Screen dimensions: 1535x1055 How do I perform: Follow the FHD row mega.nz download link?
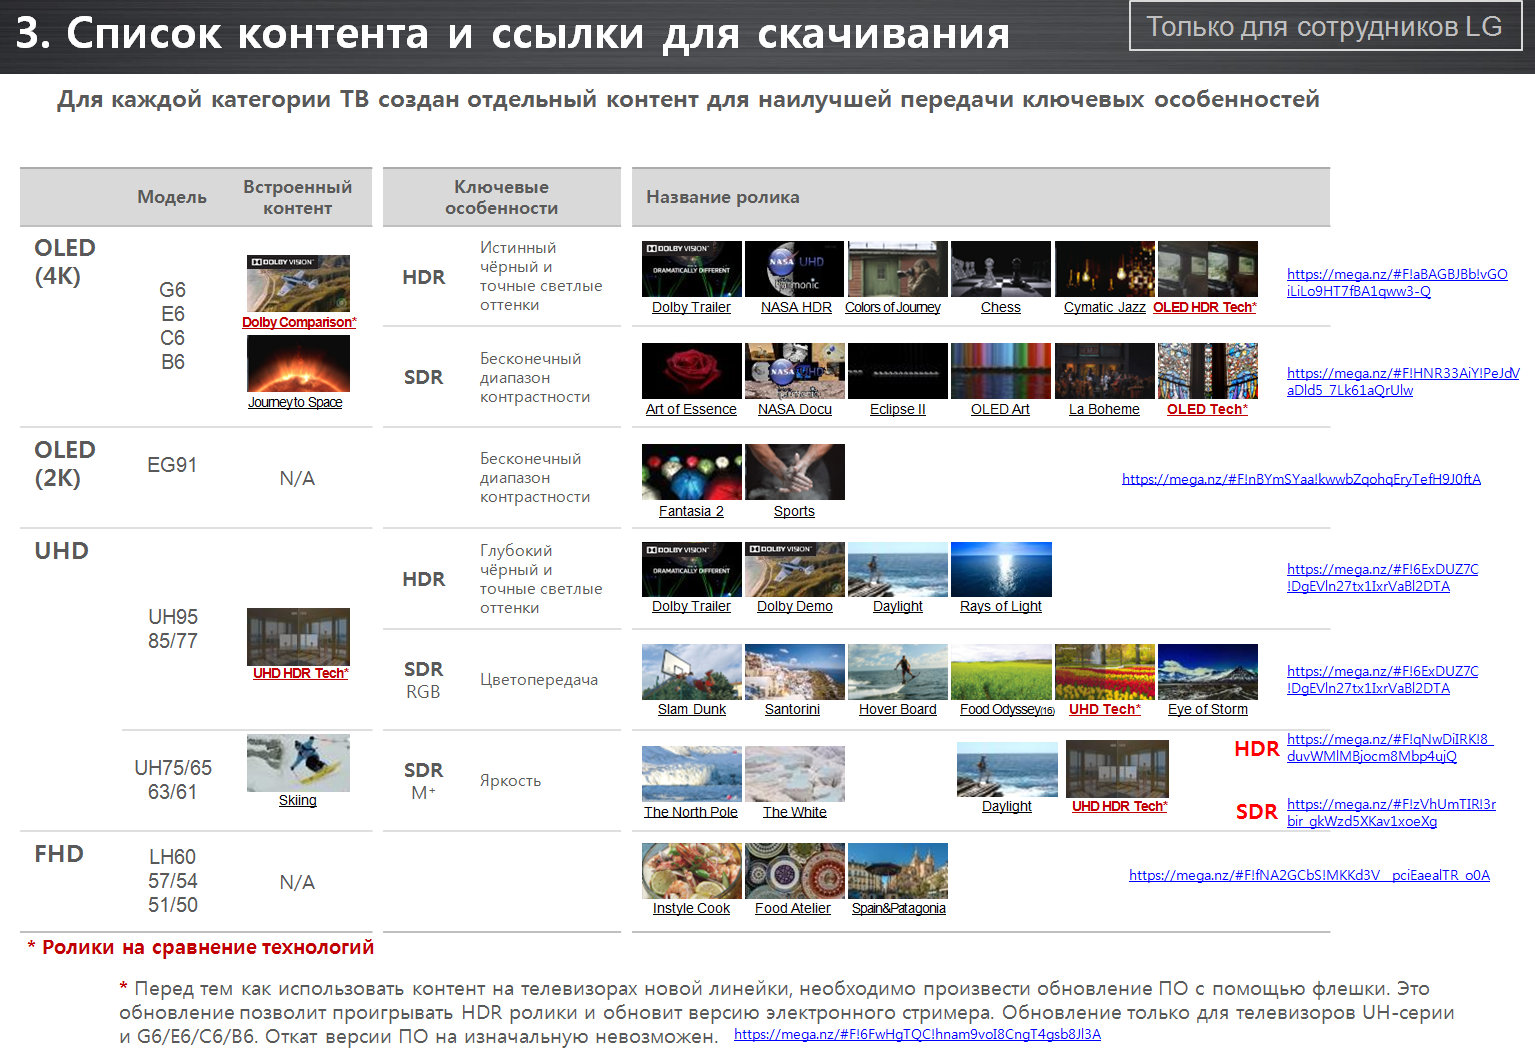point(1309,875)
